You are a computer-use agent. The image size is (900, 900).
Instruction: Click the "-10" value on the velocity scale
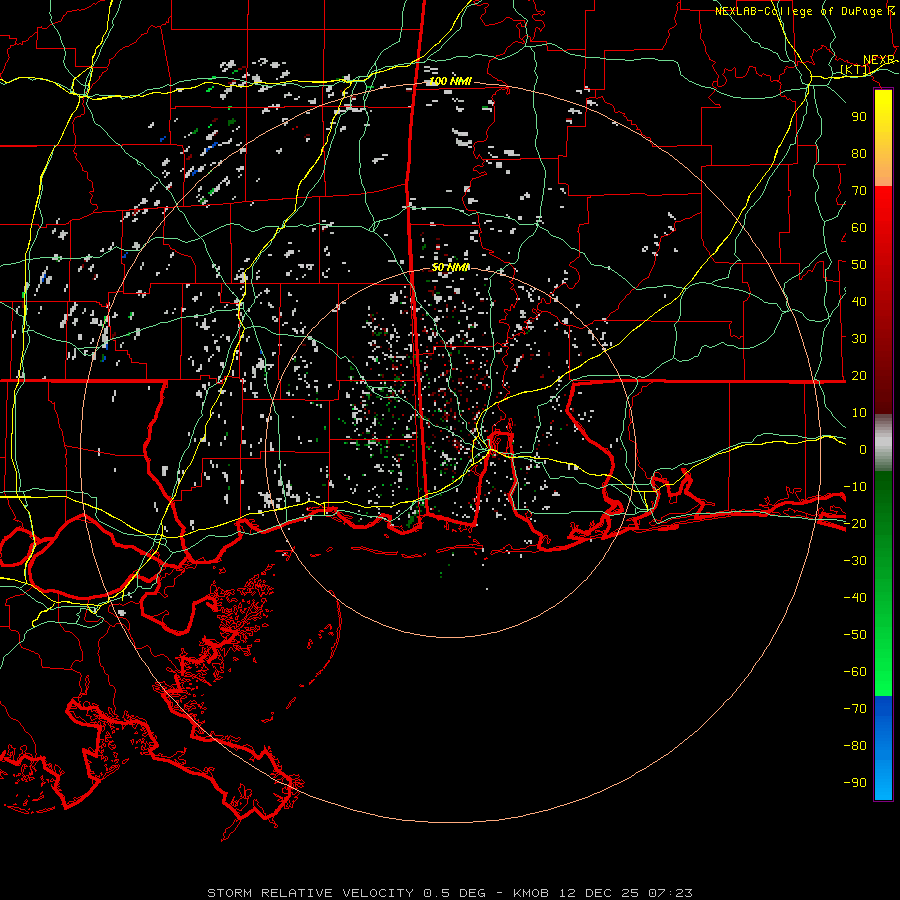[x=855, y=487]
